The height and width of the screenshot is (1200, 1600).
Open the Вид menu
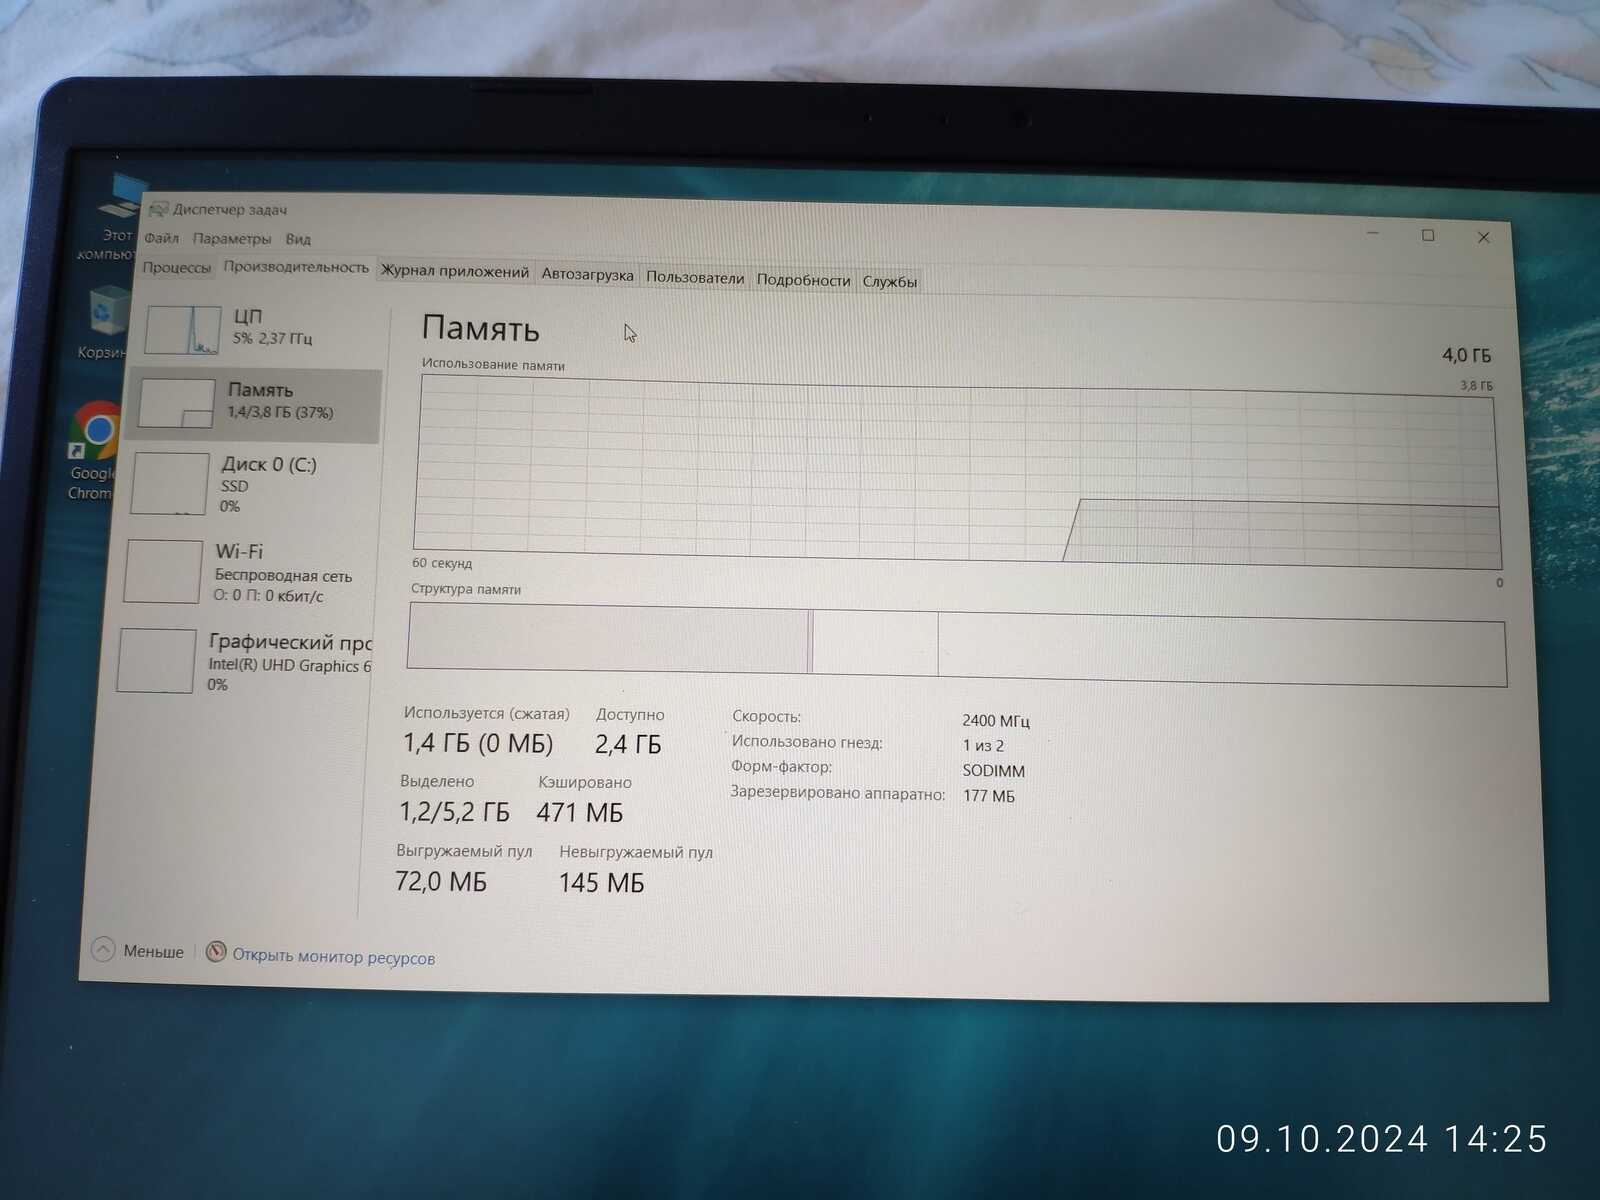point(298,240)
